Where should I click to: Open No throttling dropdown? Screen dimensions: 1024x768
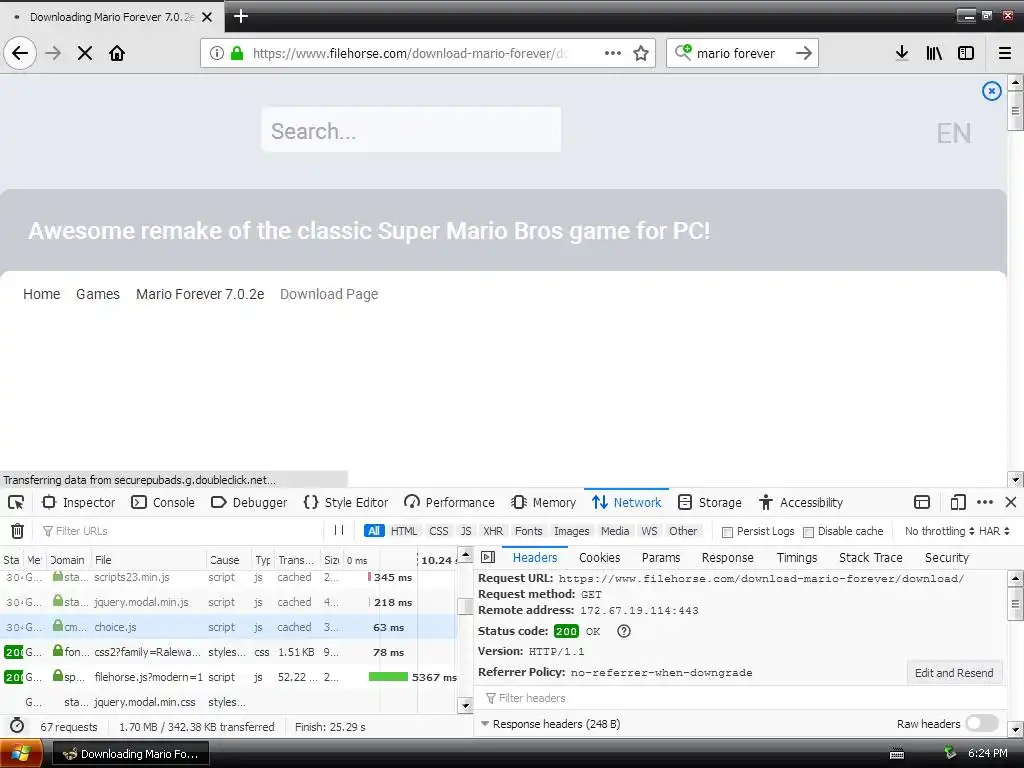click(x=939, y=531)
